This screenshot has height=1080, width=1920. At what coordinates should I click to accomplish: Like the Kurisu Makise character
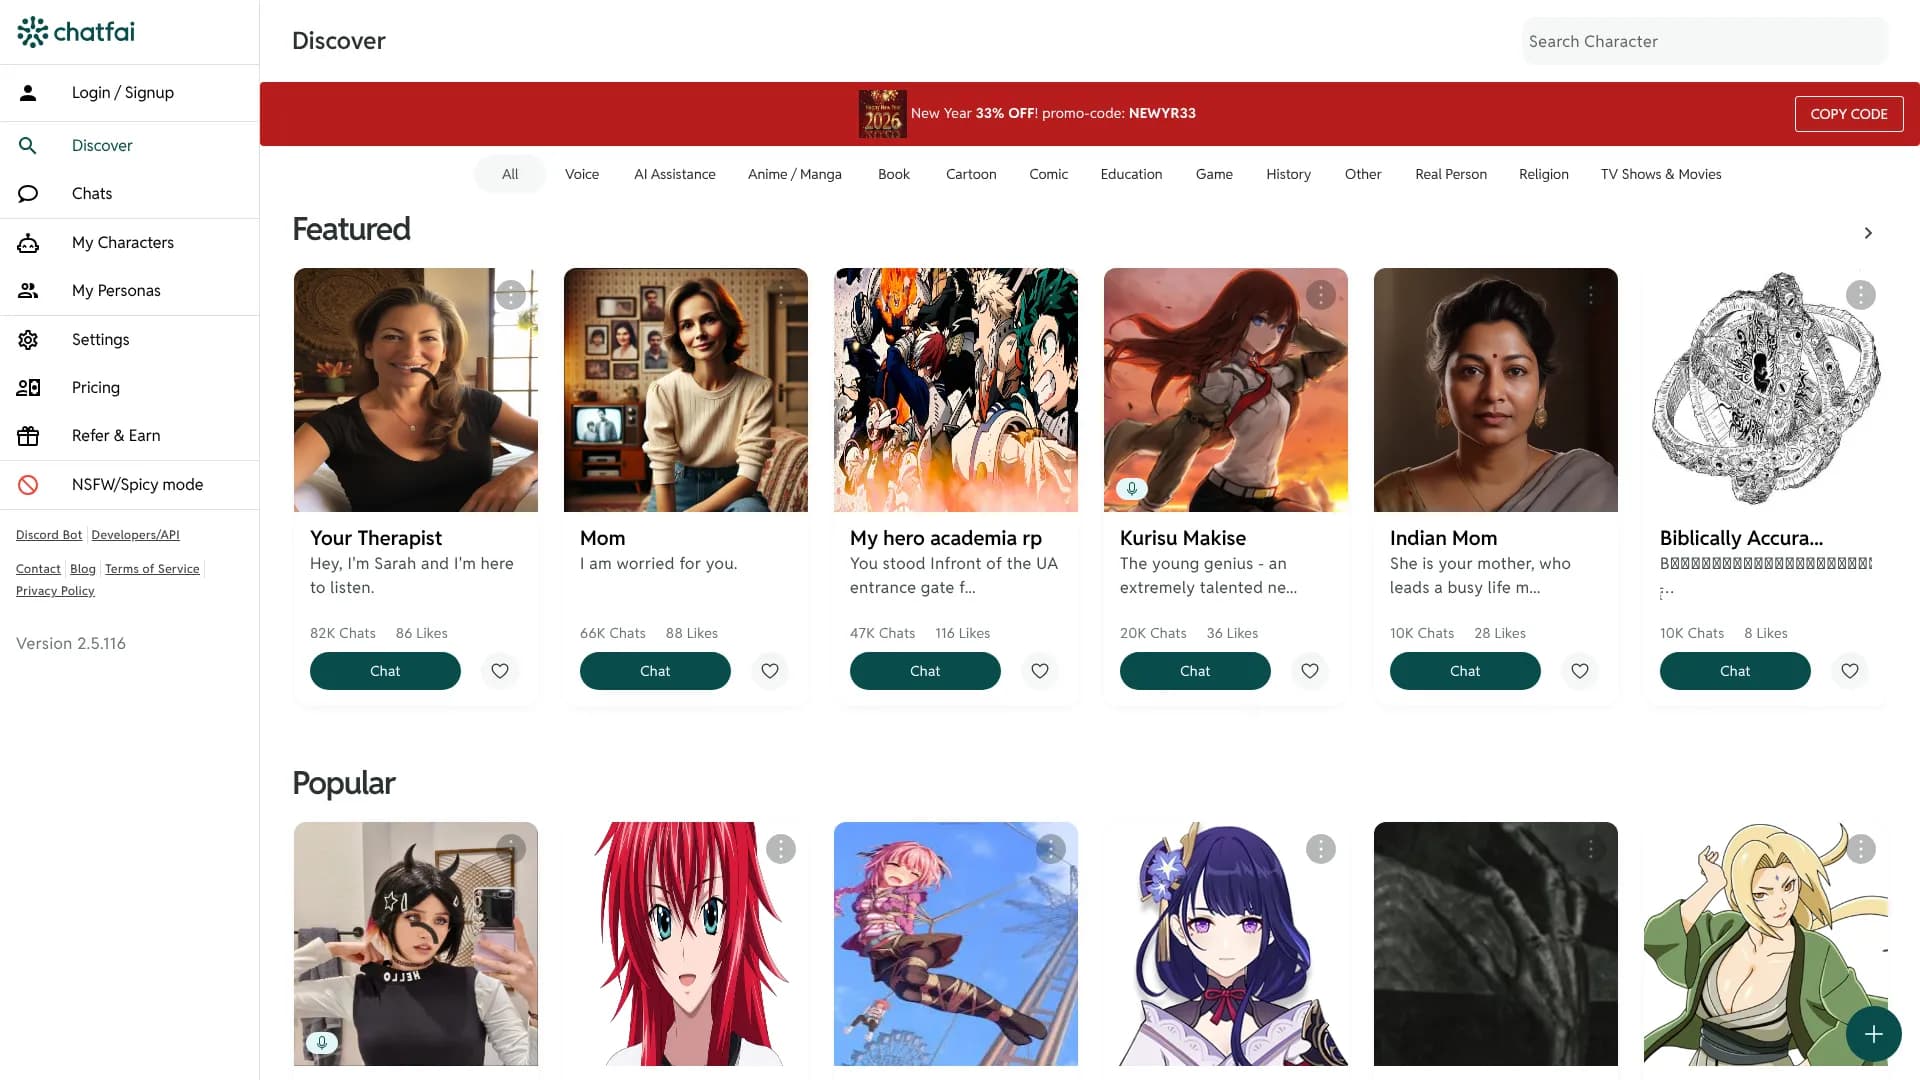pos(1310,671)
